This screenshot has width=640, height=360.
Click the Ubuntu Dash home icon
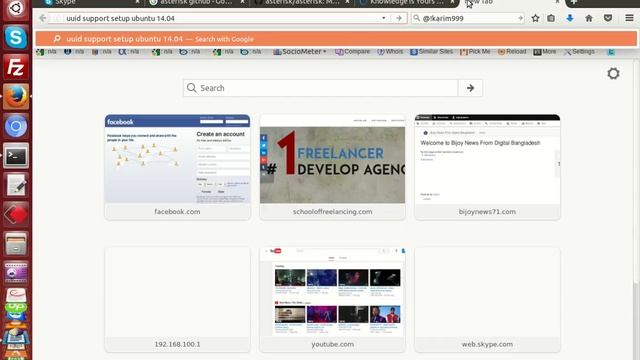[16, 8]
